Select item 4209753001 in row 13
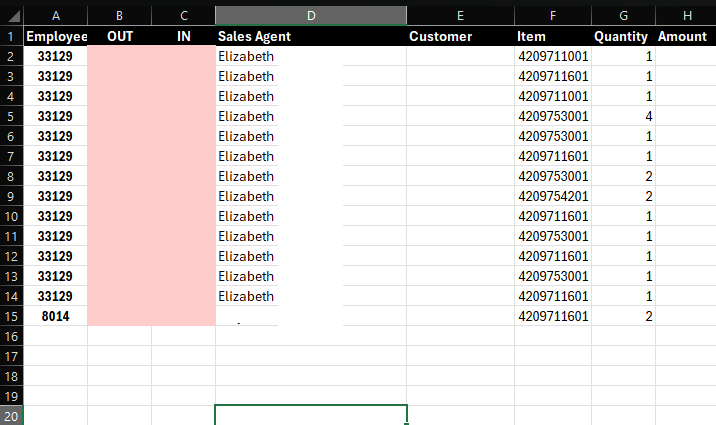This screenshot has height=425, width=716. (x=553, y=276)
